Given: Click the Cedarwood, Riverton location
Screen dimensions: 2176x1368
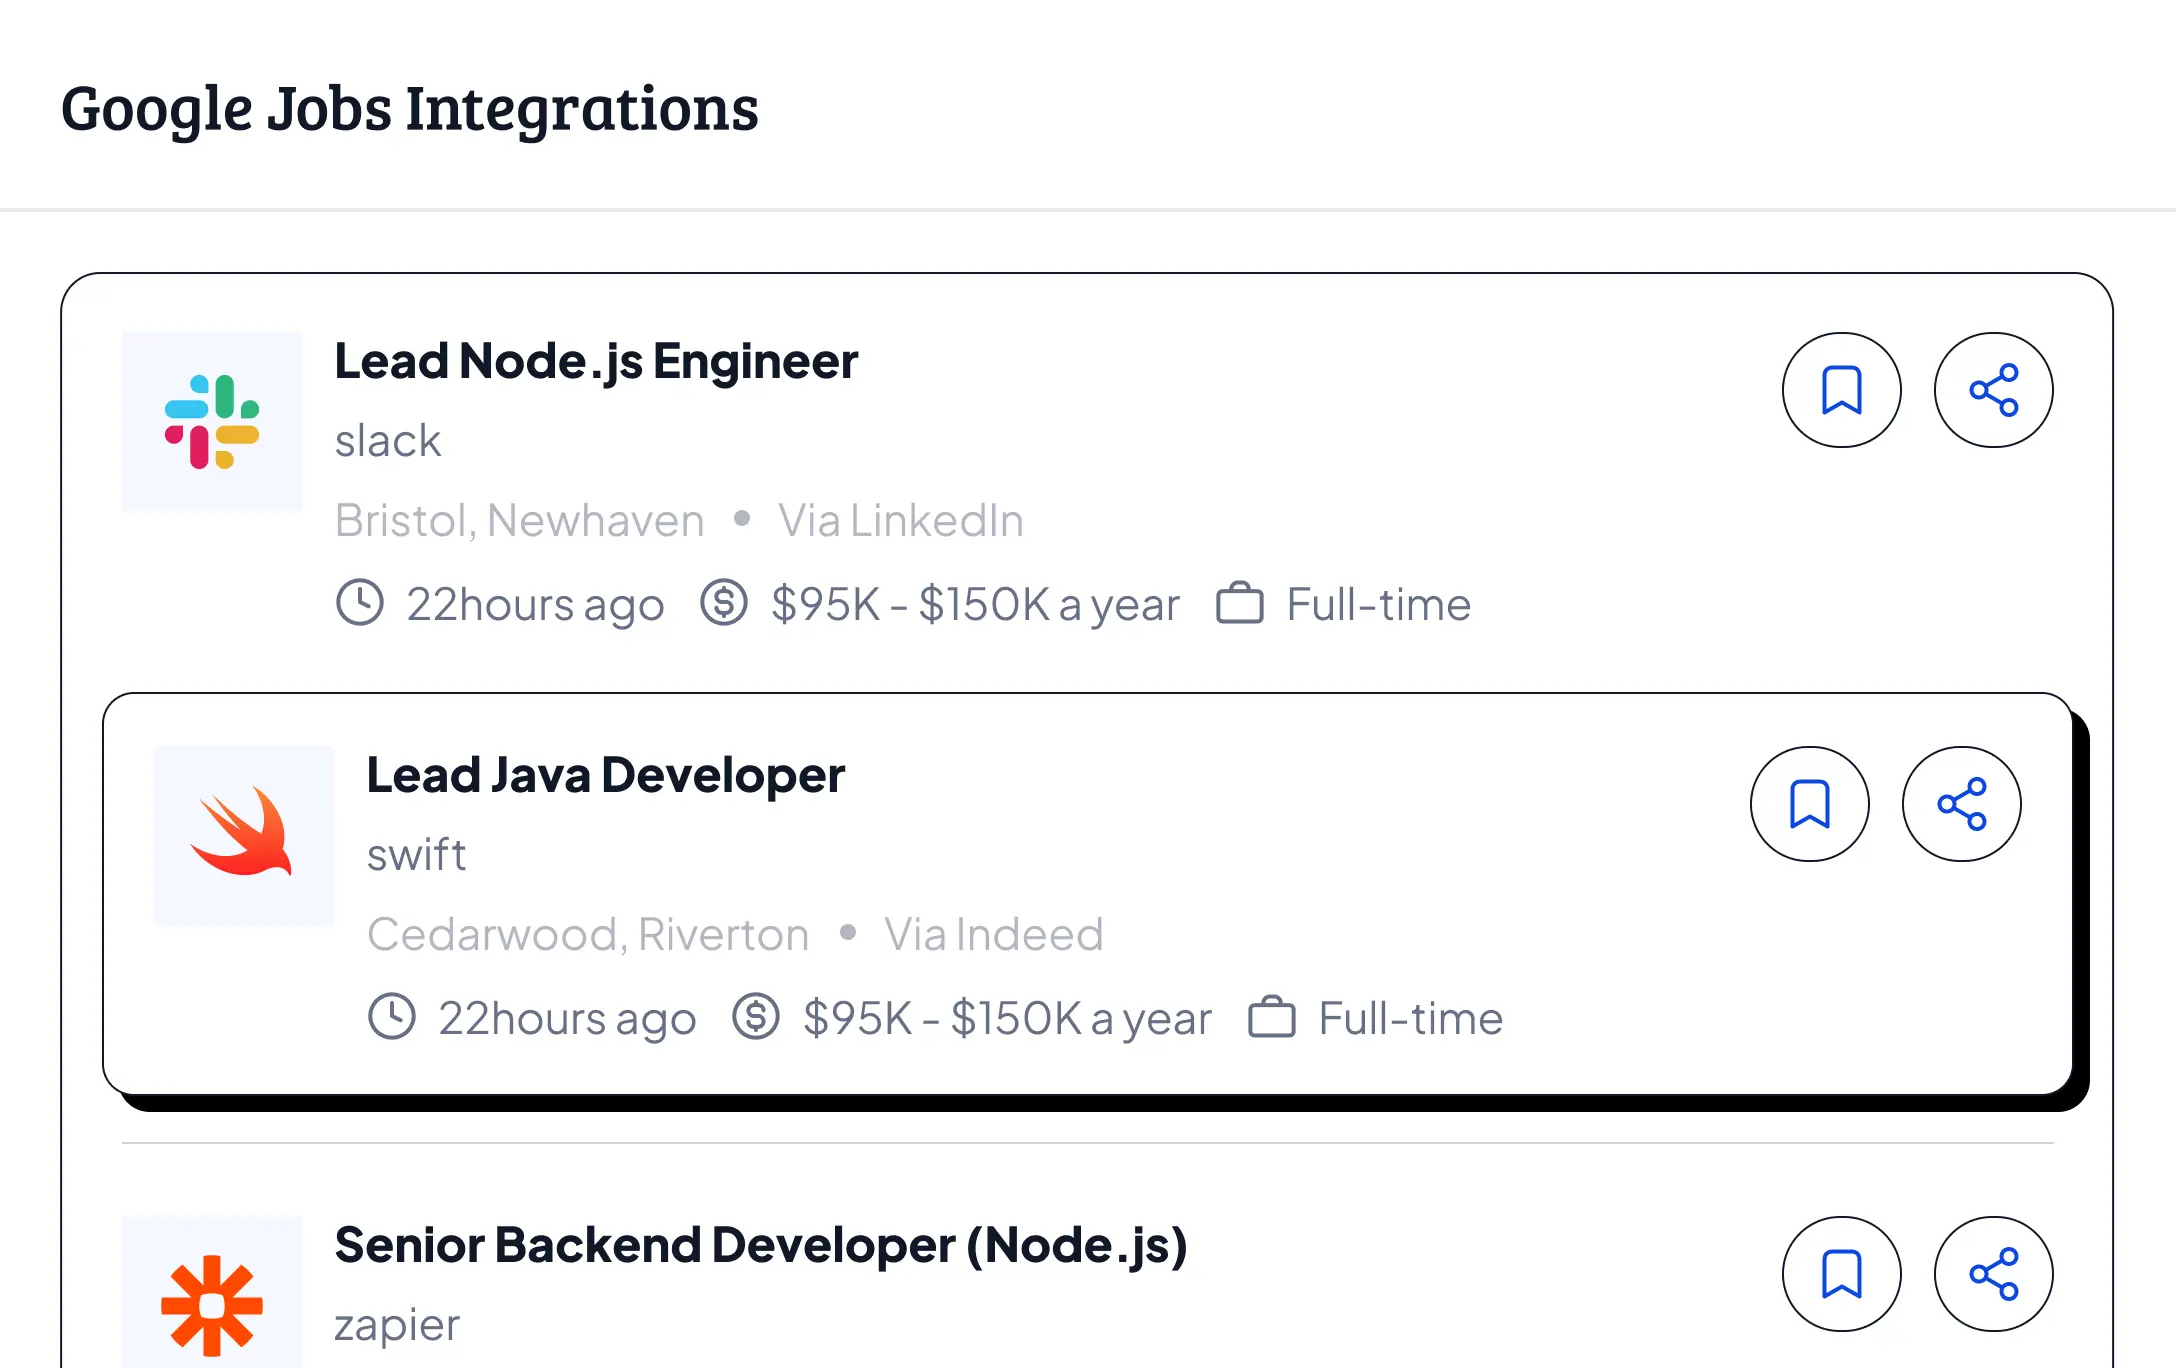Looking at the screenshot, I should (588, 935).
